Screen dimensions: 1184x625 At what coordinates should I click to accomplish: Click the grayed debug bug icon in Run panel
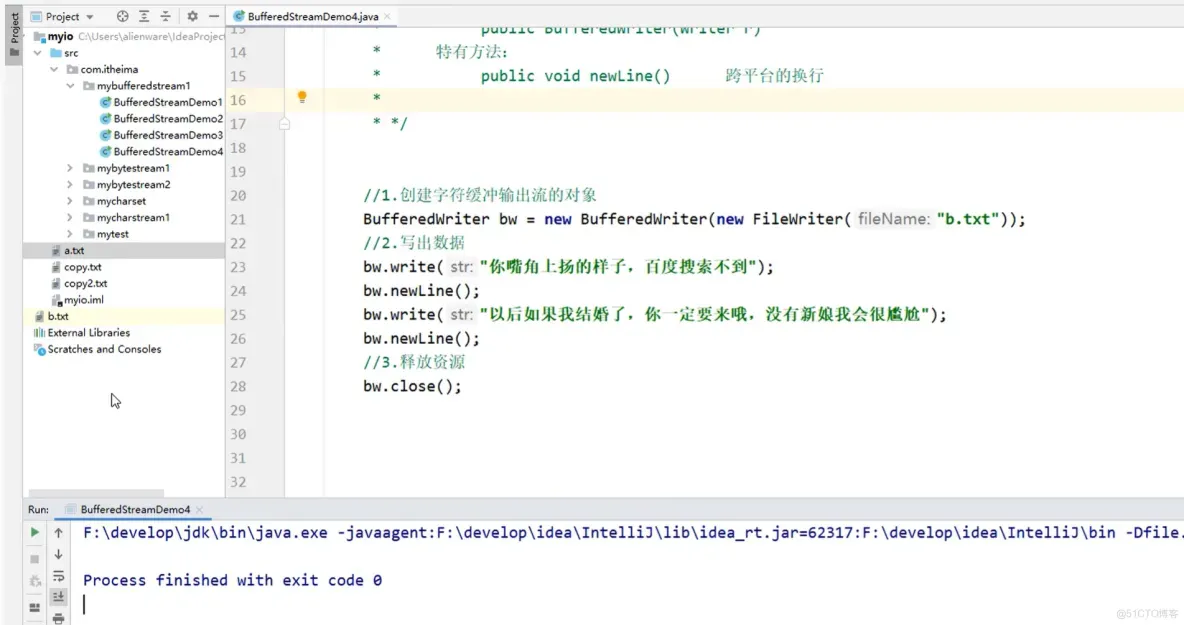pyautogui.click(x=35, y=581)
